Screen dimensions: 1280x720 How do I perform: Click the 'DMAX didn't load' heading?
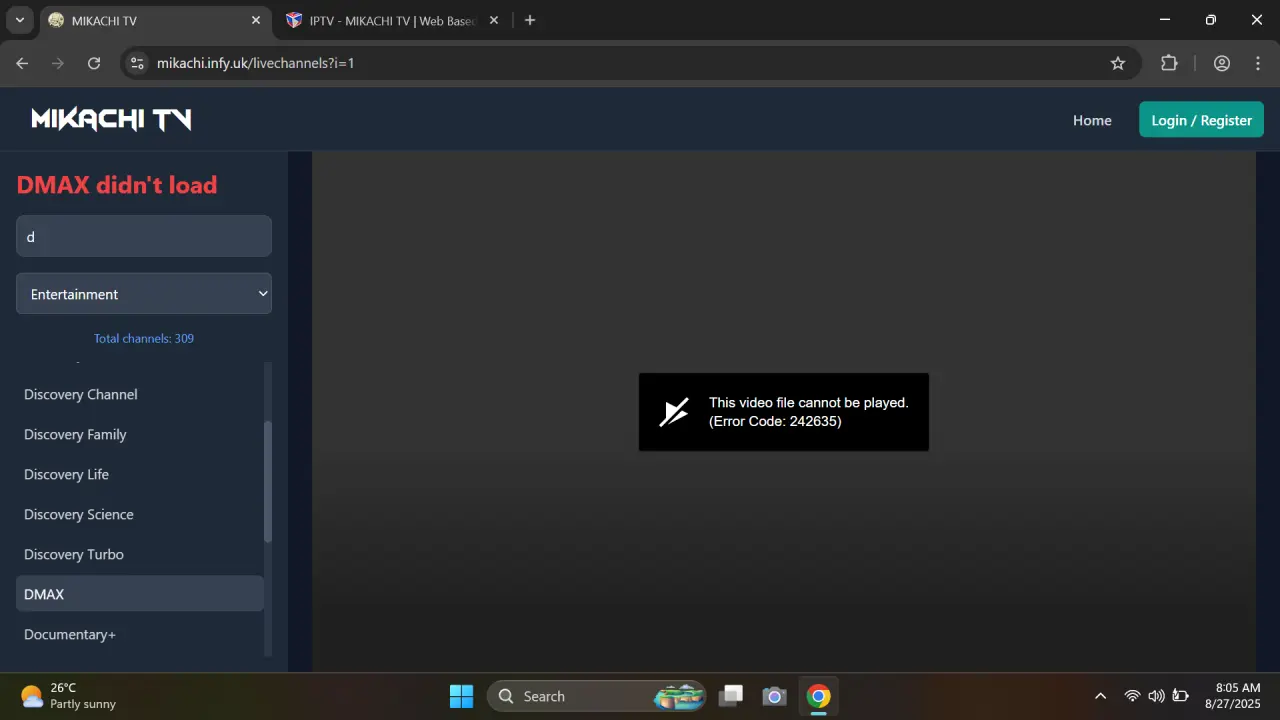click(117, 185)
